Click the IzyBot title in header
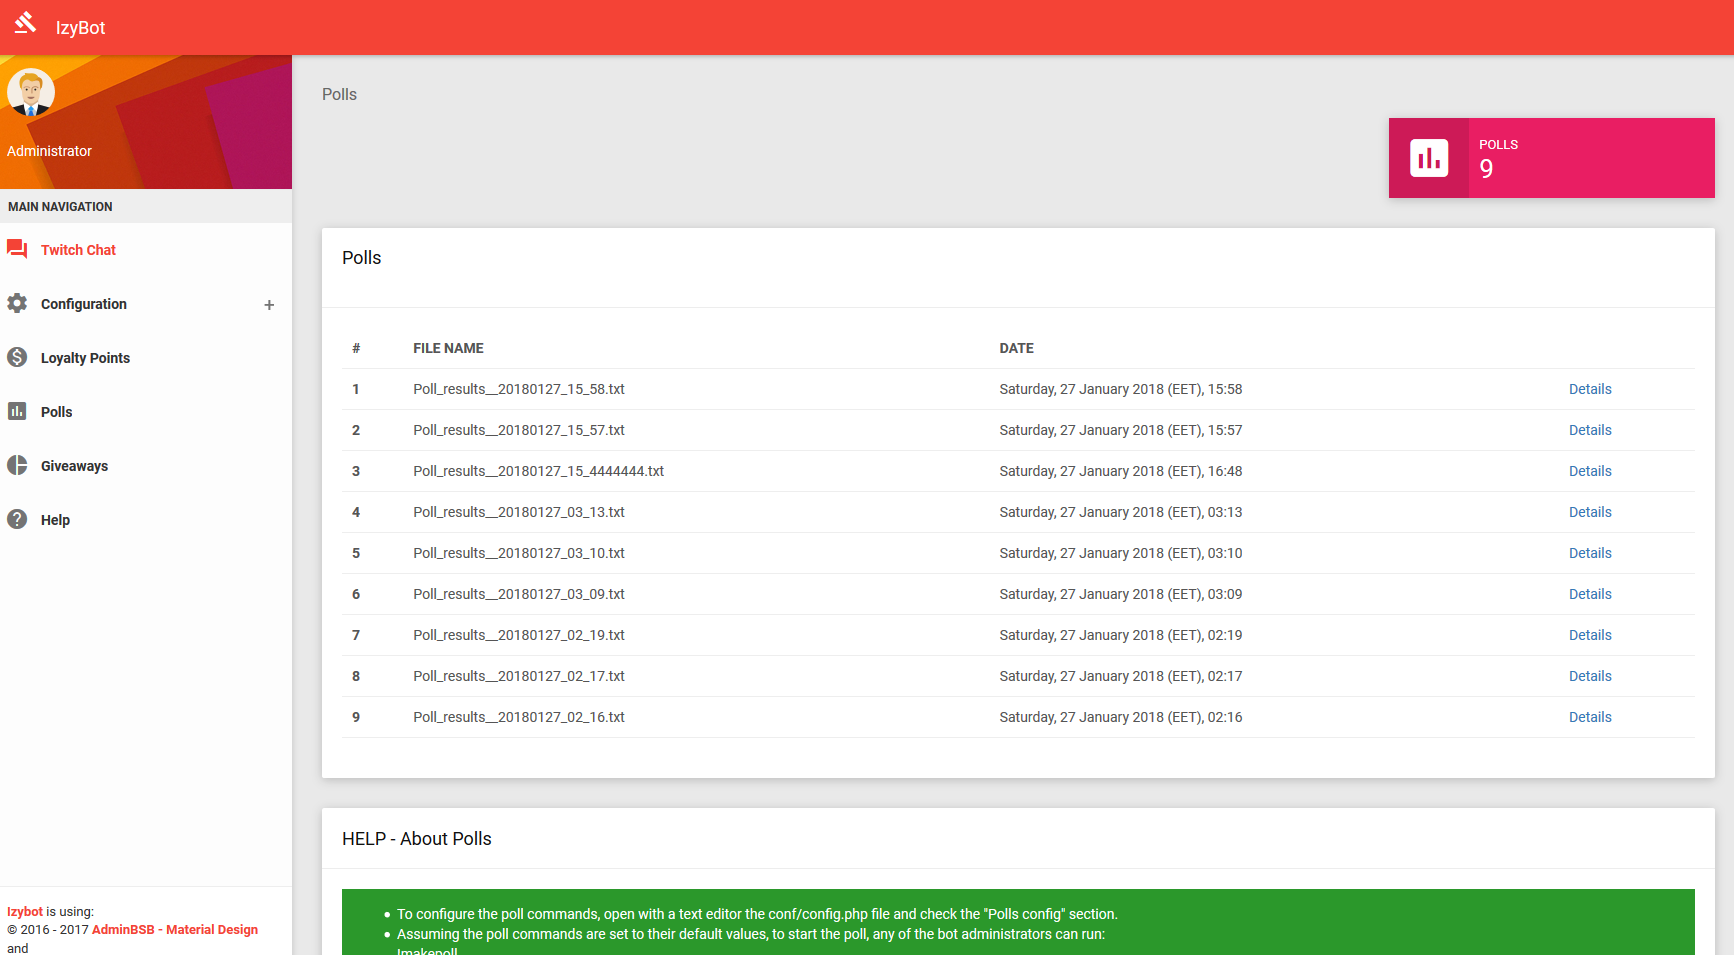 click(80, 28)
